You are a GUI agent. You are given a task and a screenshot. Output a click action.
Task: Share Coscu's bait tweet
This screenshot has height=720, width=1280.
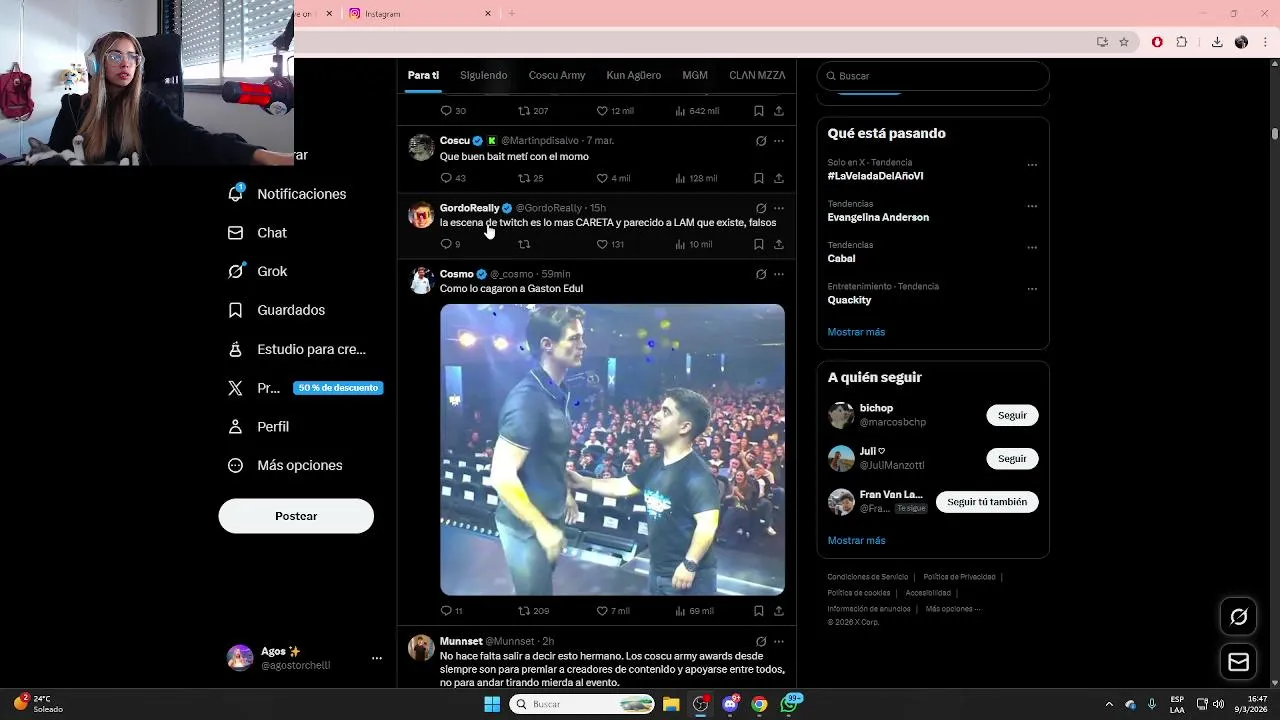pyautogui.click(x=779, y=178)
